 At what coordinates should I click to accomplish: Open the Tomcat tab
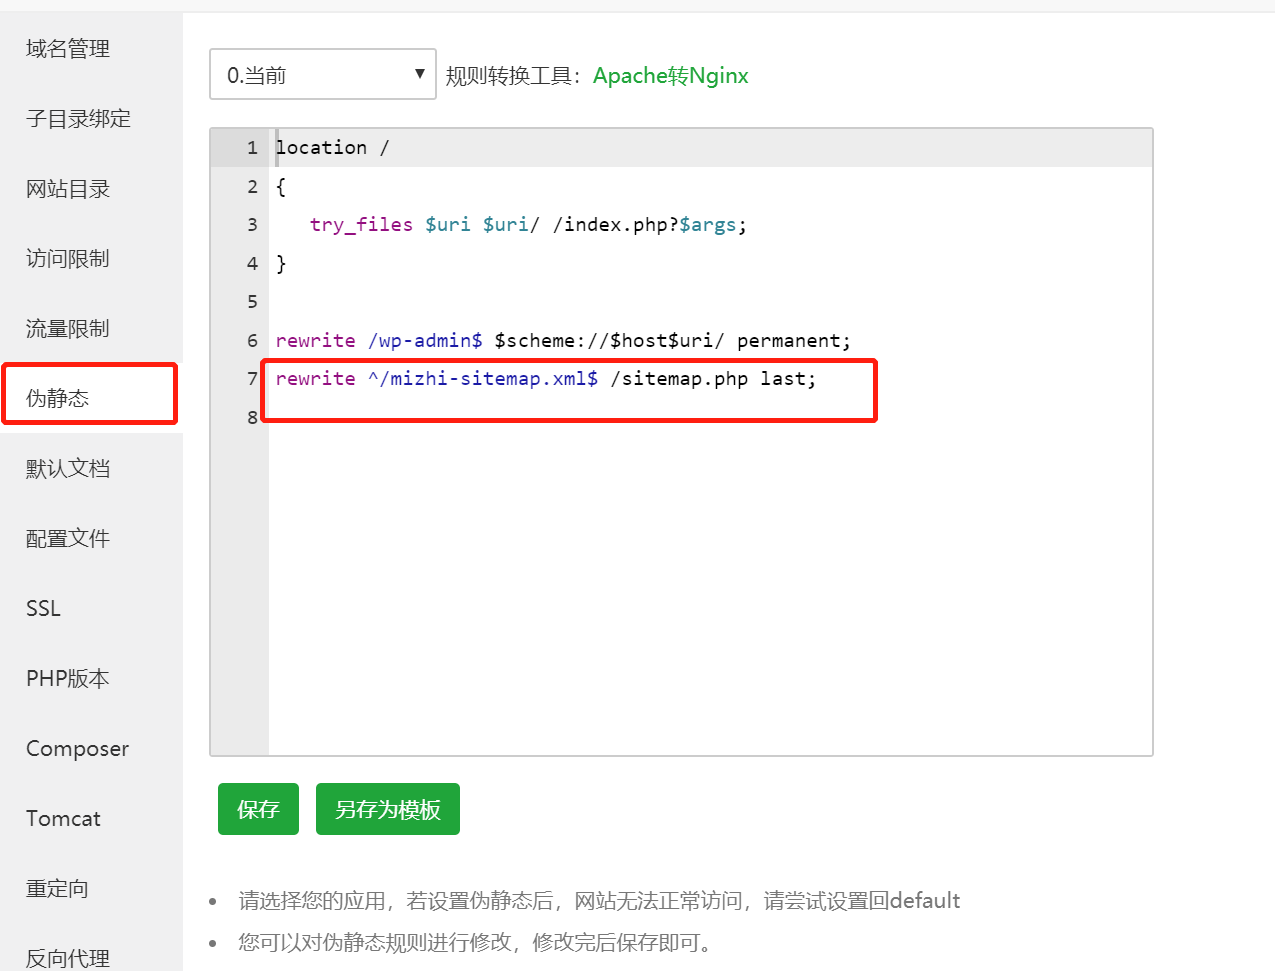[x=63, y=819]
